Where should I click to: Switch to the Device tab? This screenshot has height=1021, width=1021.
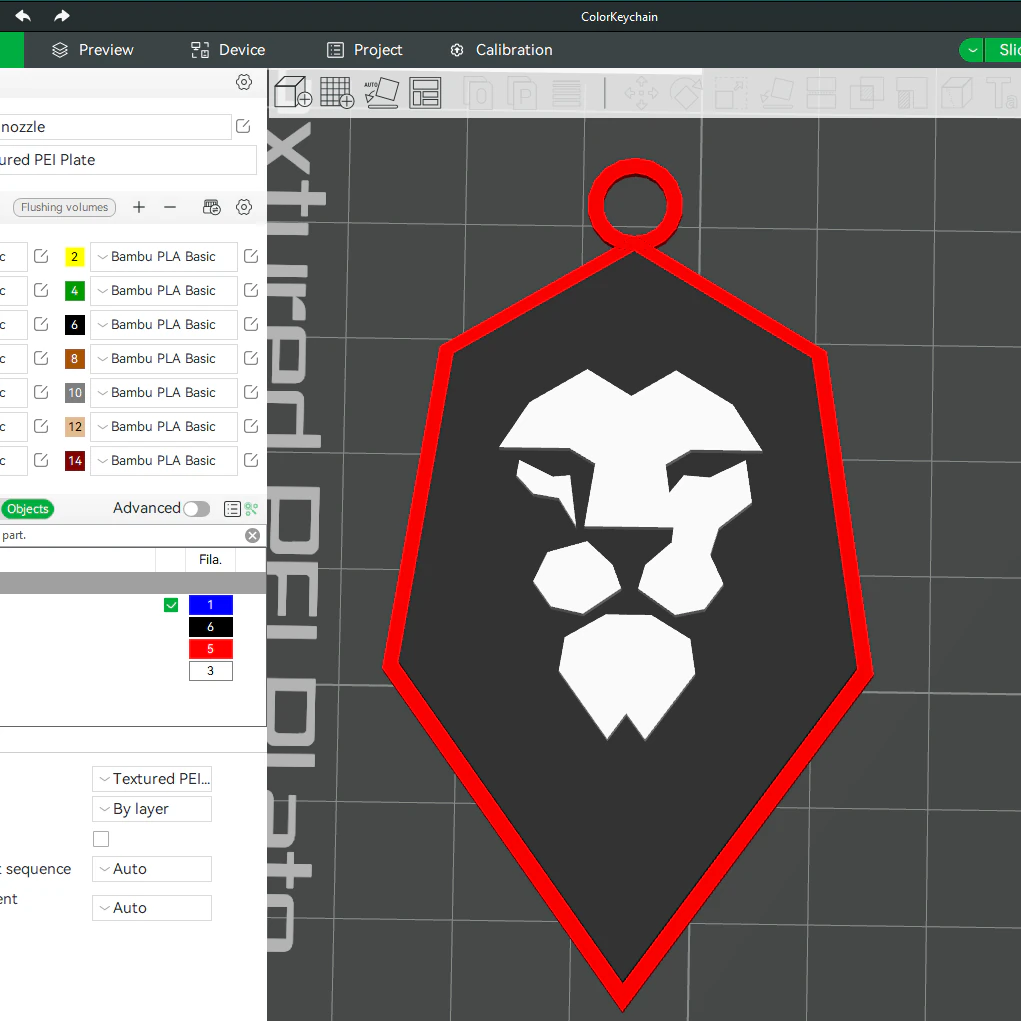tap(228, 50)
